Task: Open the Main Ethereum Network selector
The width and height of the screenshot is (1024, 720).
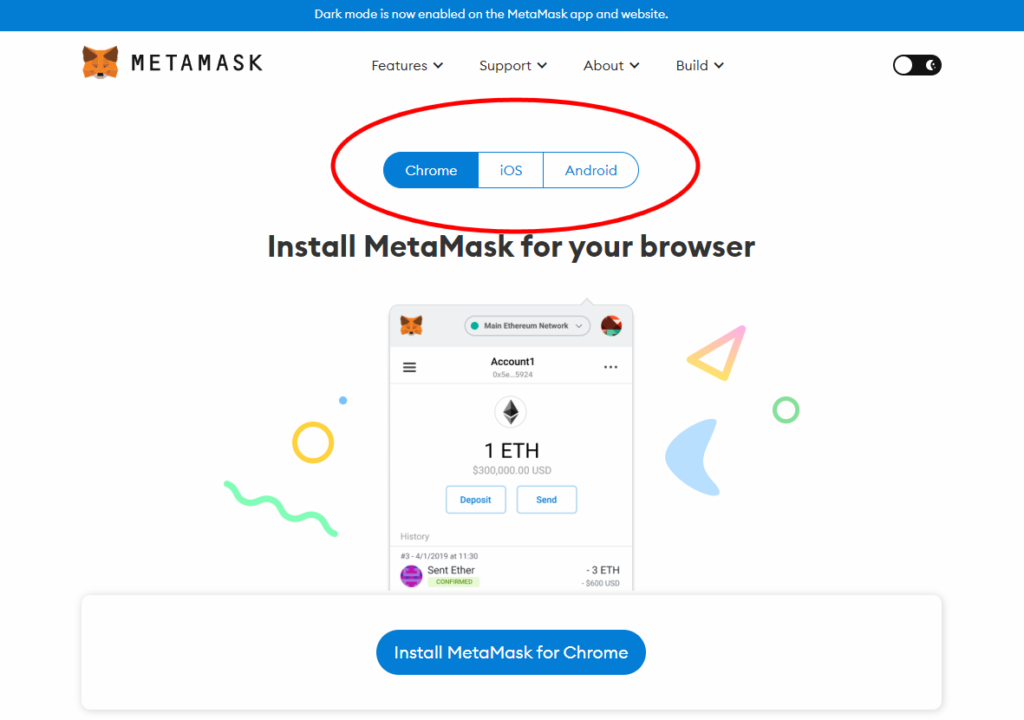Action: click(527, 325)
